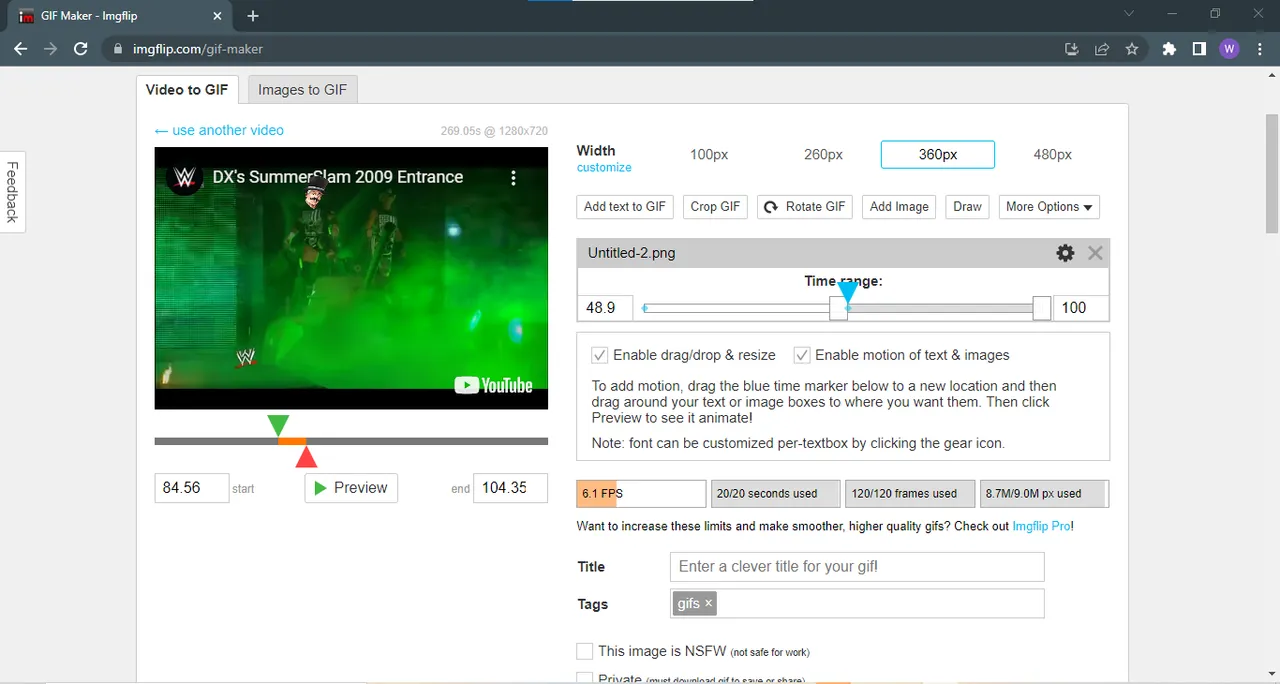The image size is (1280, 684).
Task: Select the GIF Maker - Imgflip browser tab
Action: click(119, 16)
